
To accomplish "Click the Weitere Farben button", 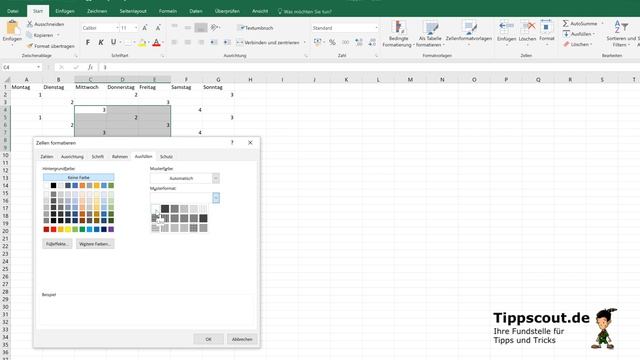I will tap(95, 244).
